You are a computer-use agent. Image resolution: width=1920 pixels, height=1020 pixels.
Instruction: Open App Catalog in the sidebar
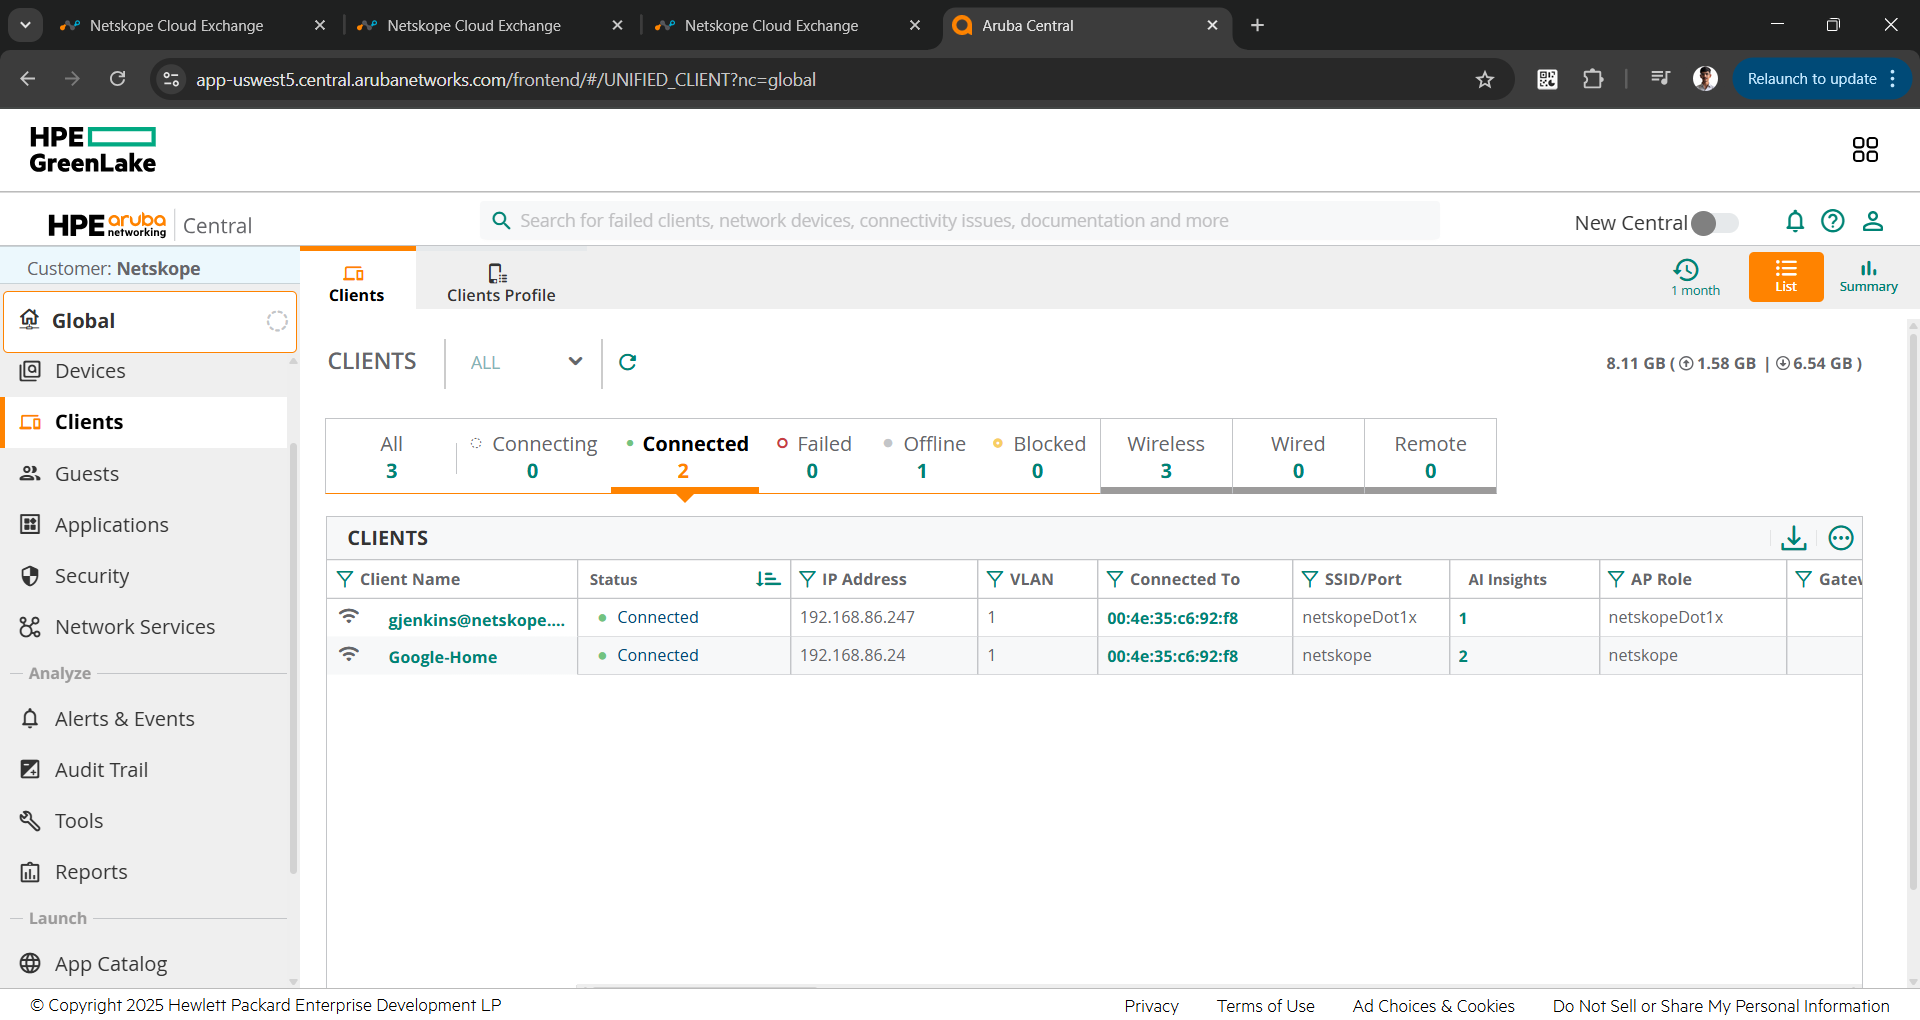[x=111, y=964]
